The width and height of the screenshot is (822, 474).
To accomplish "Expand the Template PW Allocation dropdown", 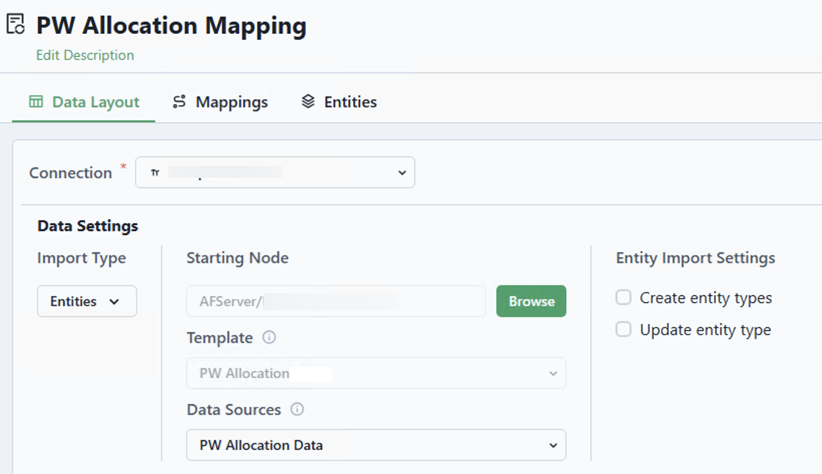I will [x=376, y=373].
